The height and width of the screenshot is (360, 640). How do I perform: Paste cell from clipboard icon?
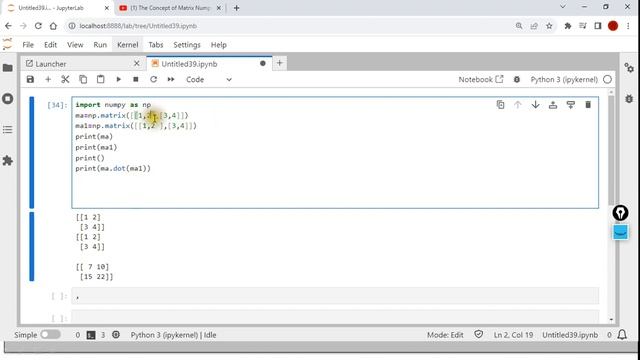pos(100,80)
